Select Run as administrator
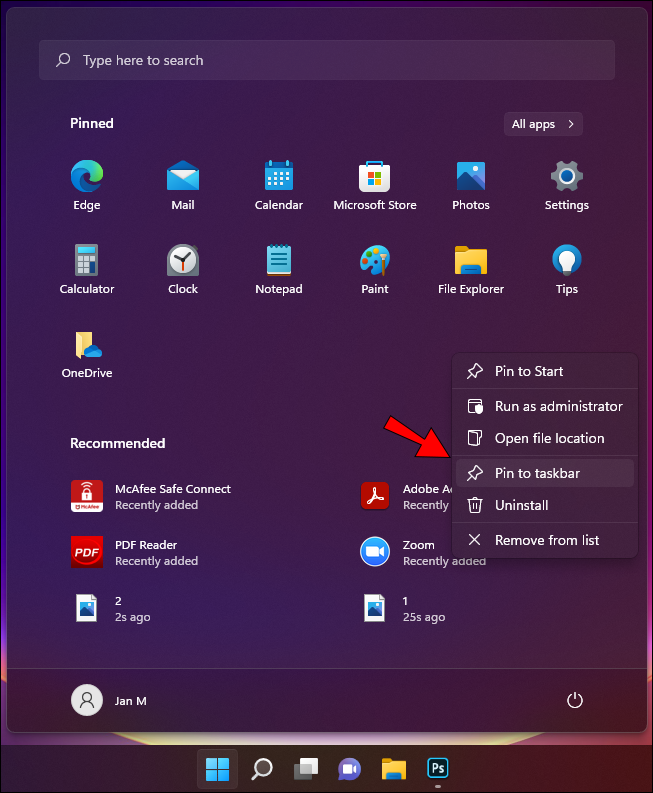This screenshot has width=653, height=793. coord(545,406)
